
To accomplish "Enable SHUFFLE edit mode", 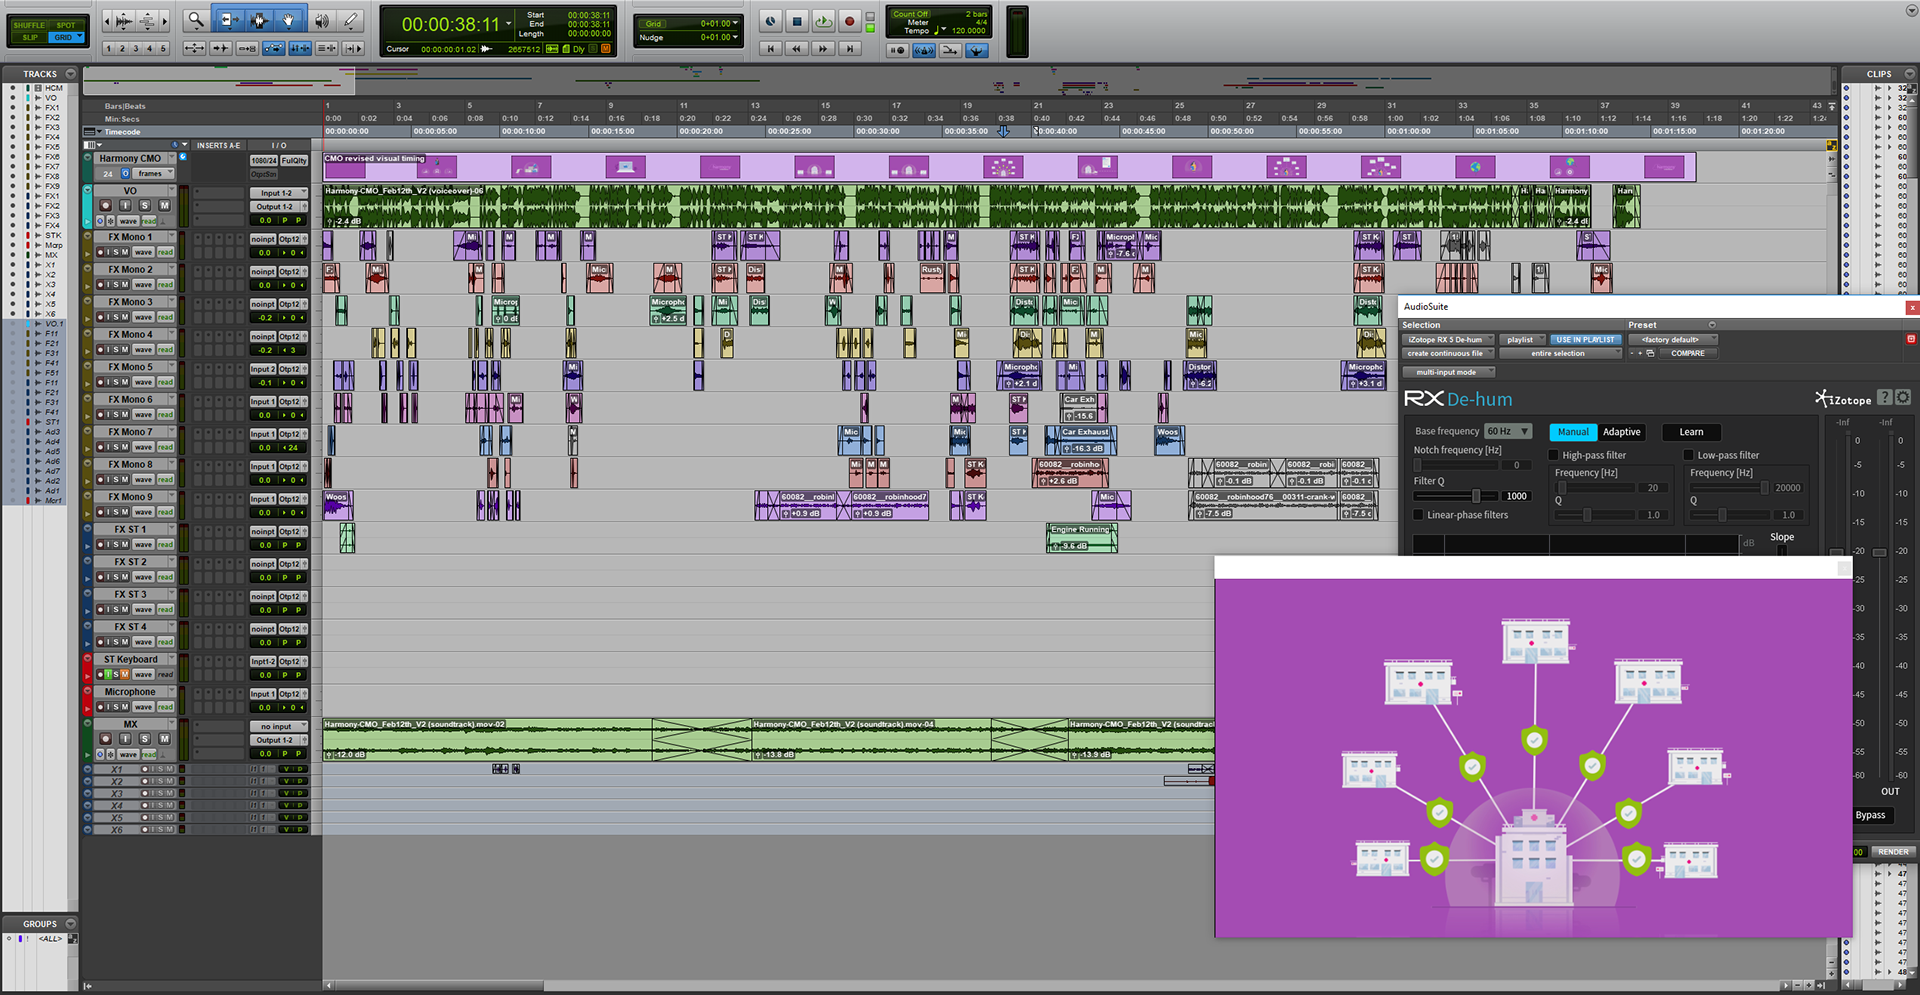I will [x=29, y=25].
